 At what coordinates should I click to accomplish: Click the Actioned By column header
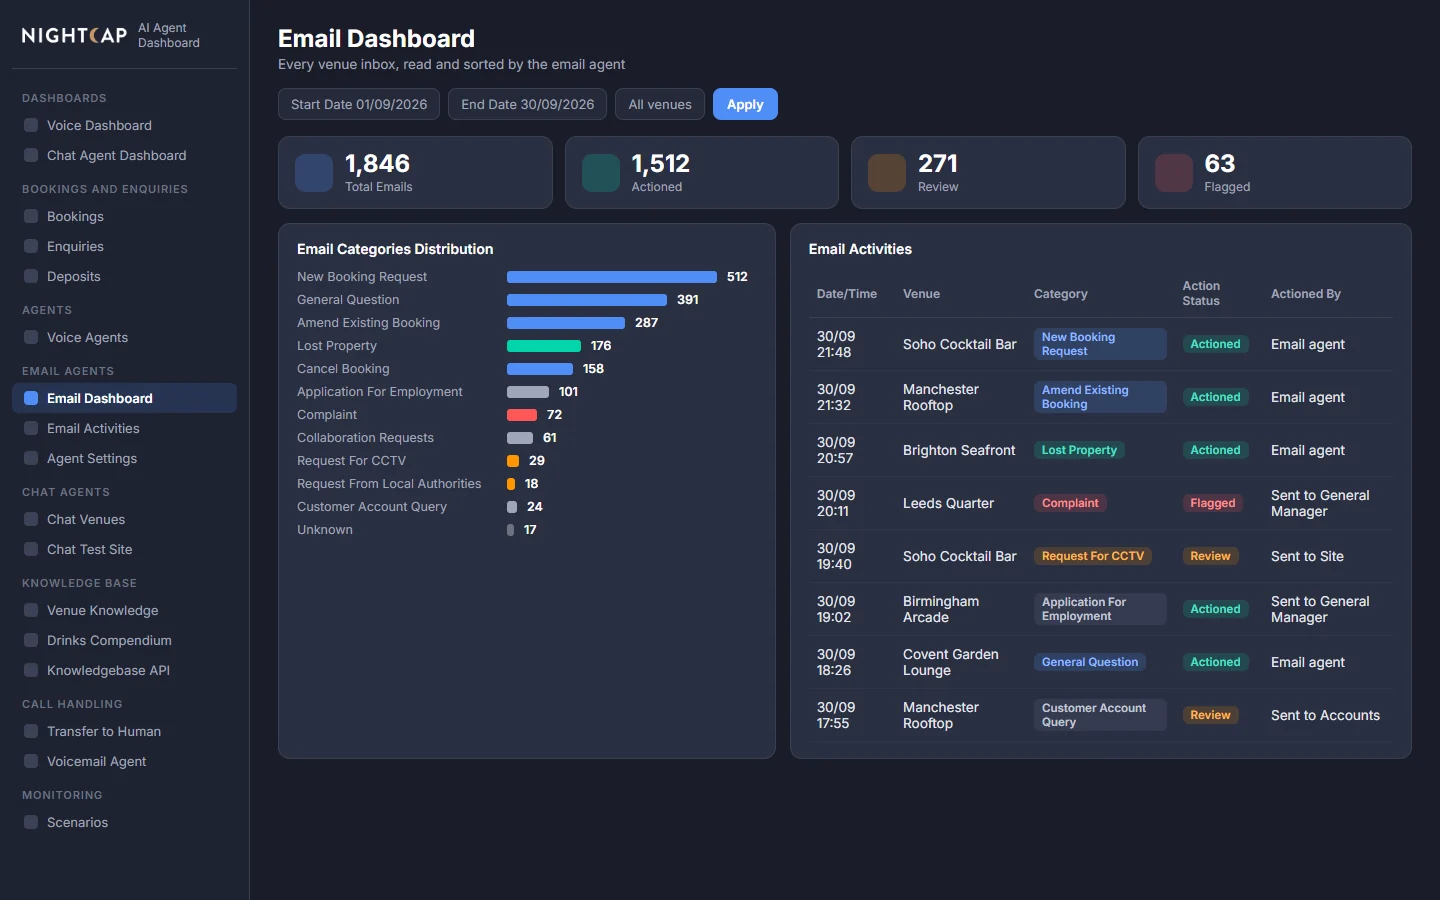1306,294
